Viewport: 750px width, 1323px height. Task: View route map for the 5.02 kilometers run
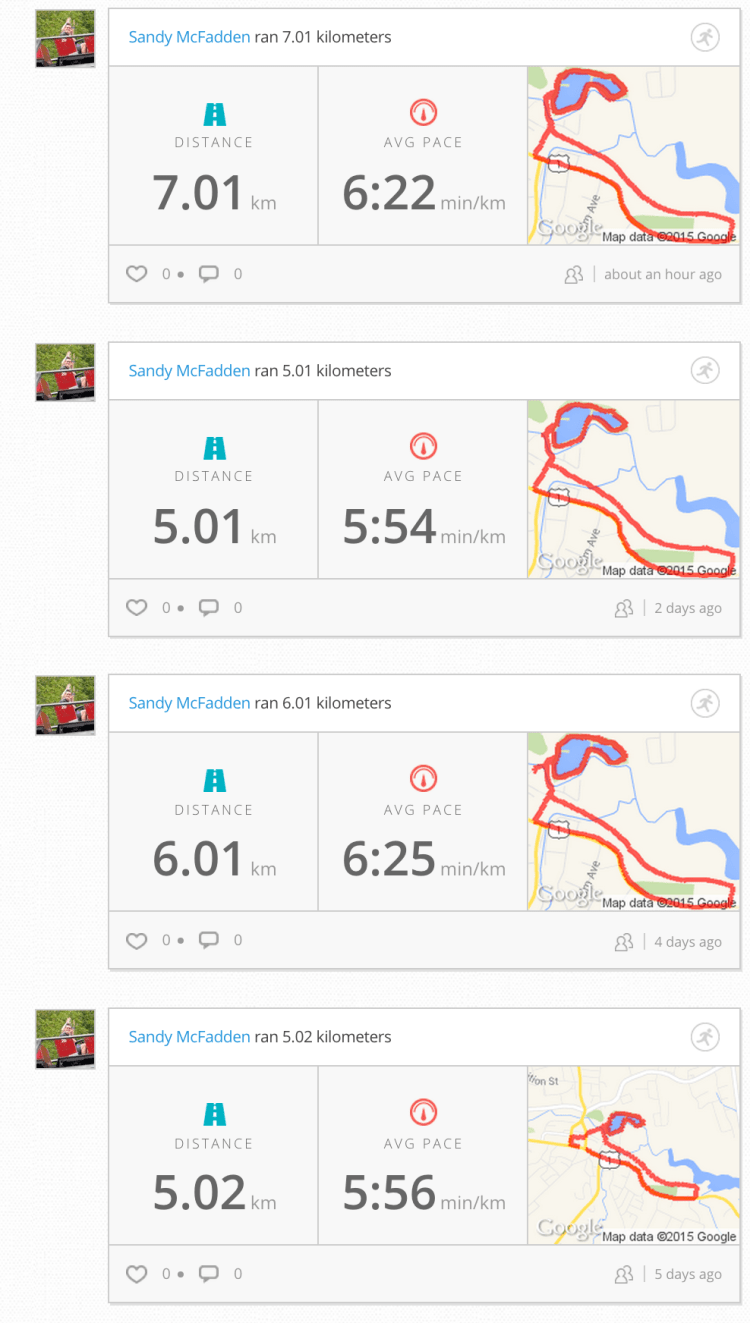(x=633, y=1155)
